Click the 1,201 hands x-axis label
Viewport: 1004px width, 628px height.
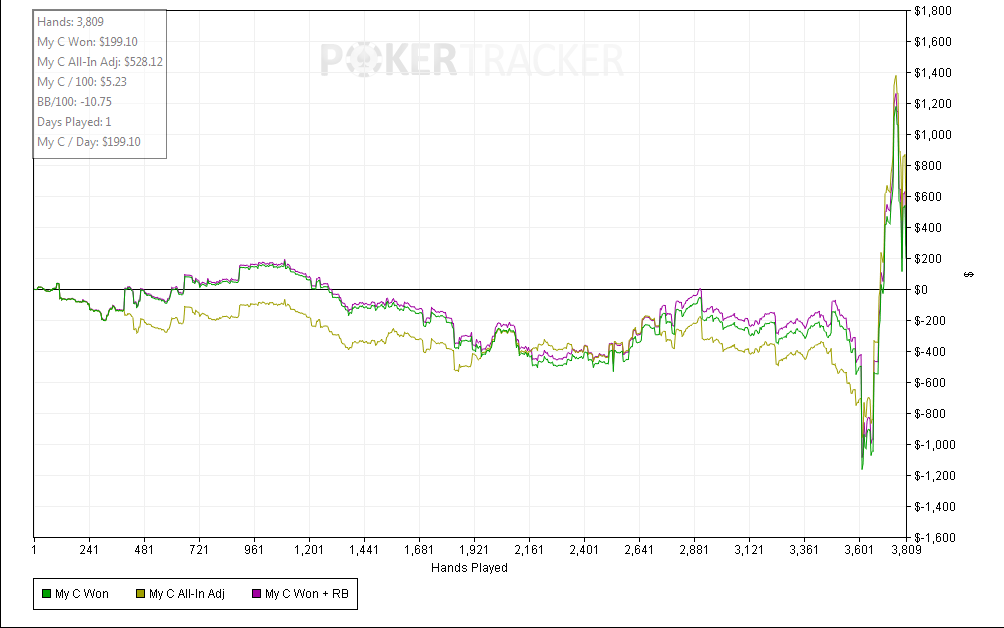pyautogui.click(x=309, y=550)
